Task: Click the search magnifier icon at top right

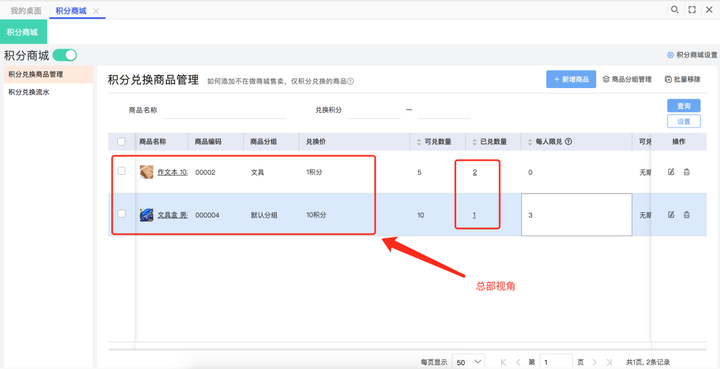Action: 675,10
